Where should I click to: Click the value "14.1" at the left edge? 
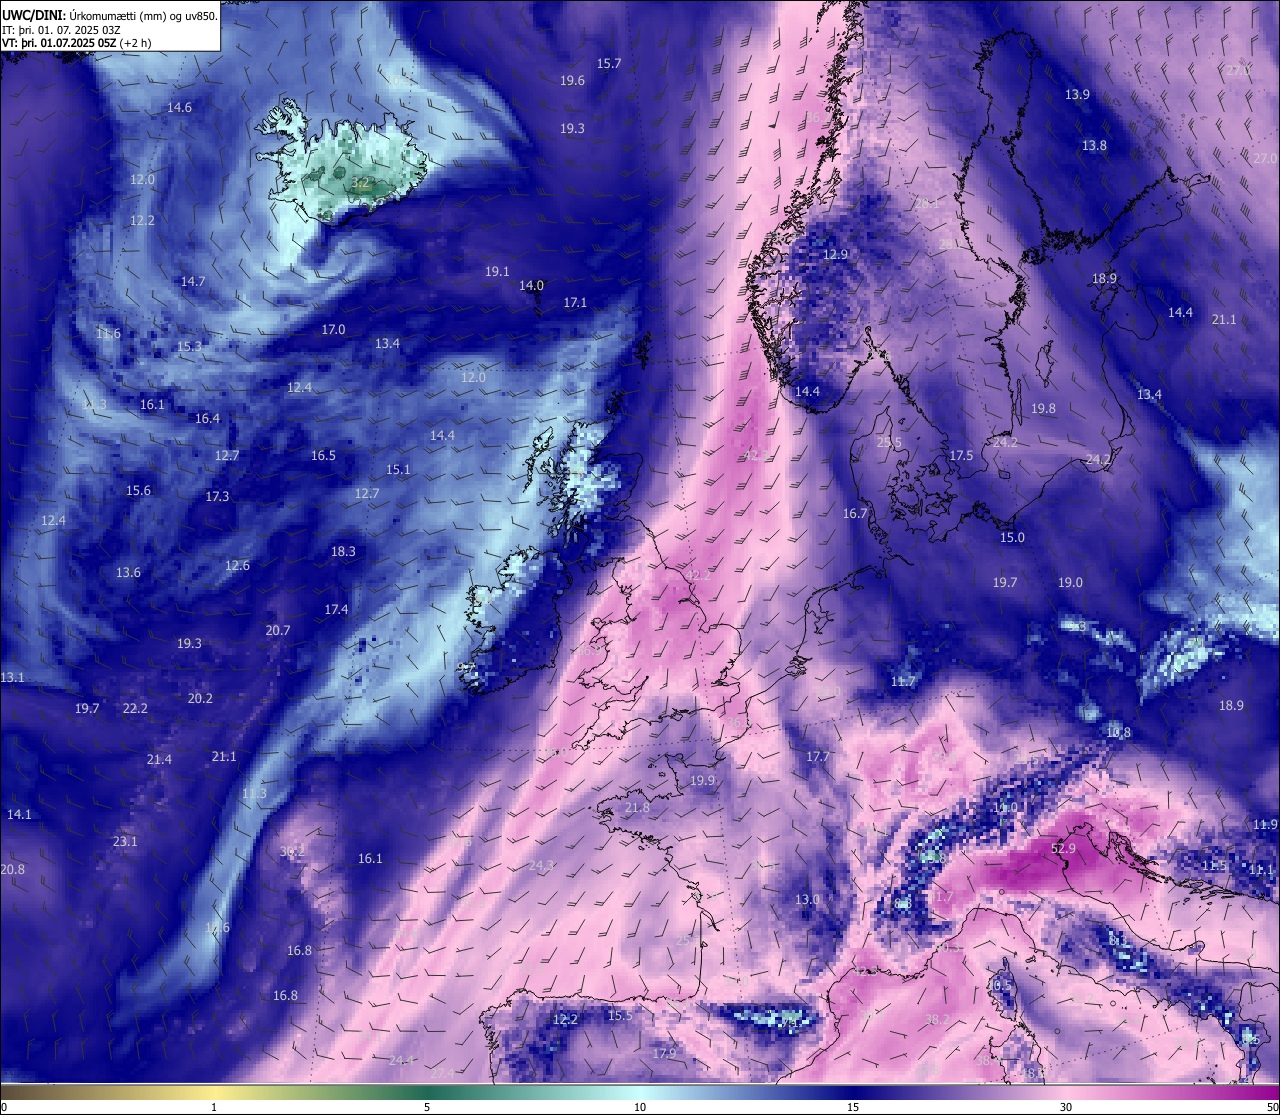[x=19, y=814]
